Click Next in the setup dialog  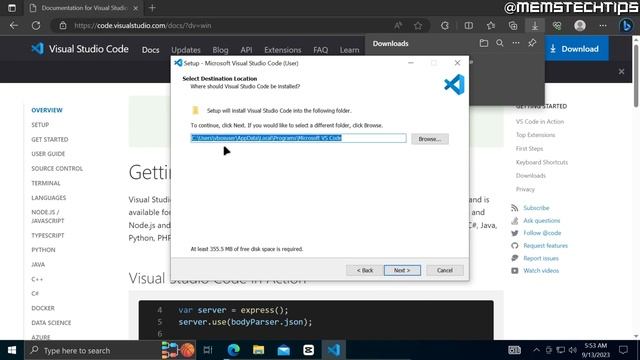coord(402,270)
